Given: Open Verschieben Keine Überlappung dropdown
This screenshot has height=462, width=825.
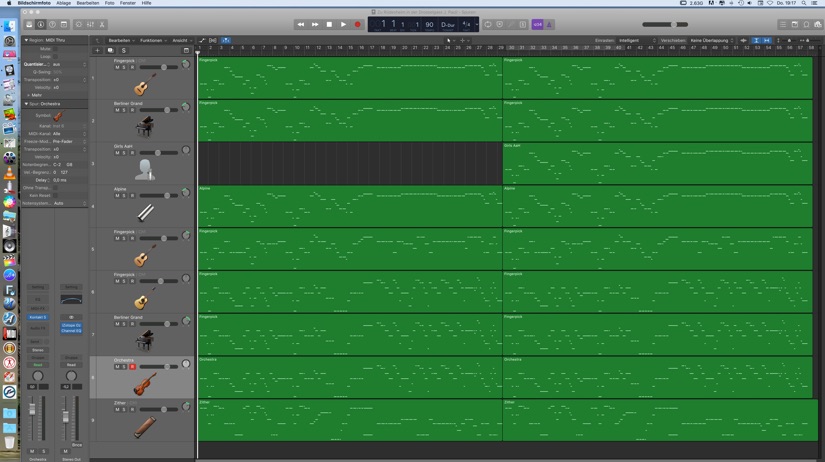Looking at the screenshot, I should pyautogui.click(x=712, y=40).
